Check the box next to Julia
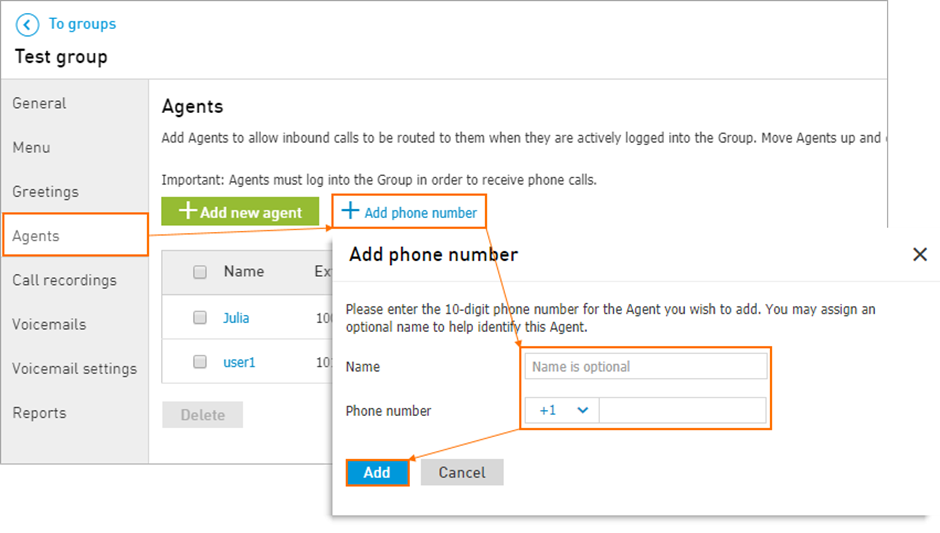 click(200, 317)
